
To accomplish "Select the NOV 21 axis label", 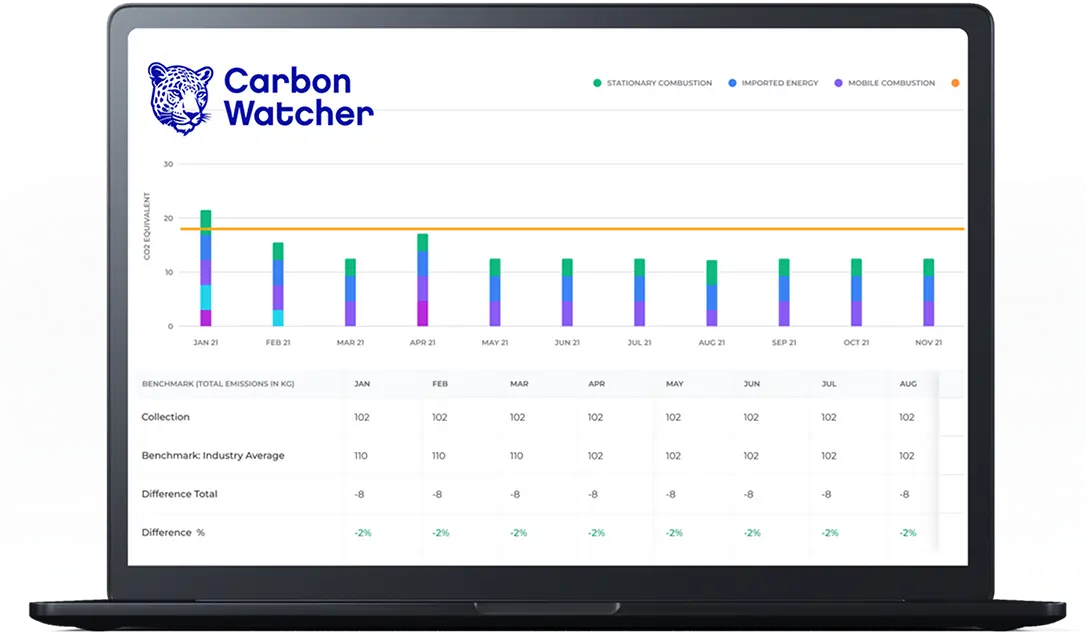I will pyautogui.click(x=928, y=342).
